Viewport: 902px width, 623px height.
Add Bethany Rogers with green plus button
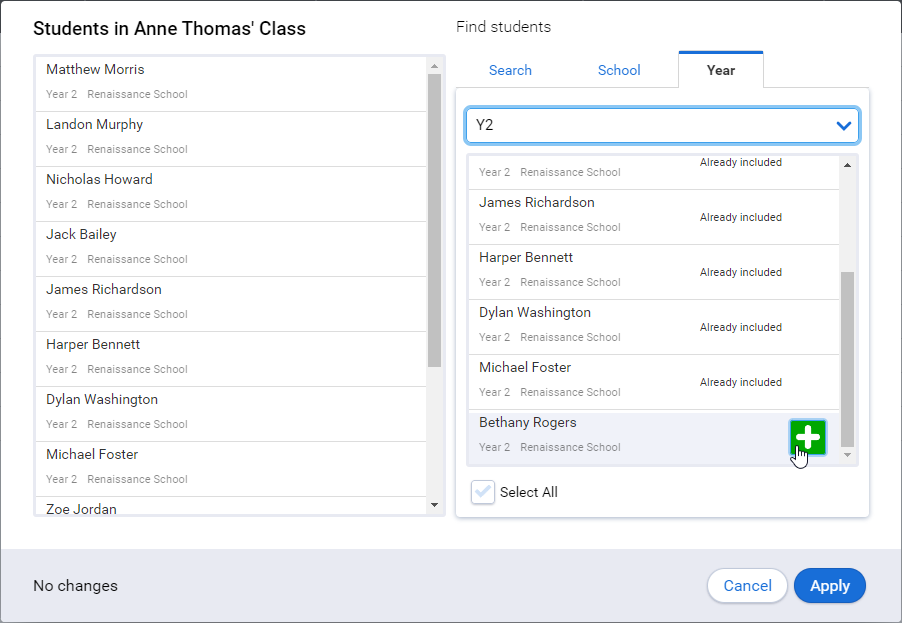click(808, 438)
